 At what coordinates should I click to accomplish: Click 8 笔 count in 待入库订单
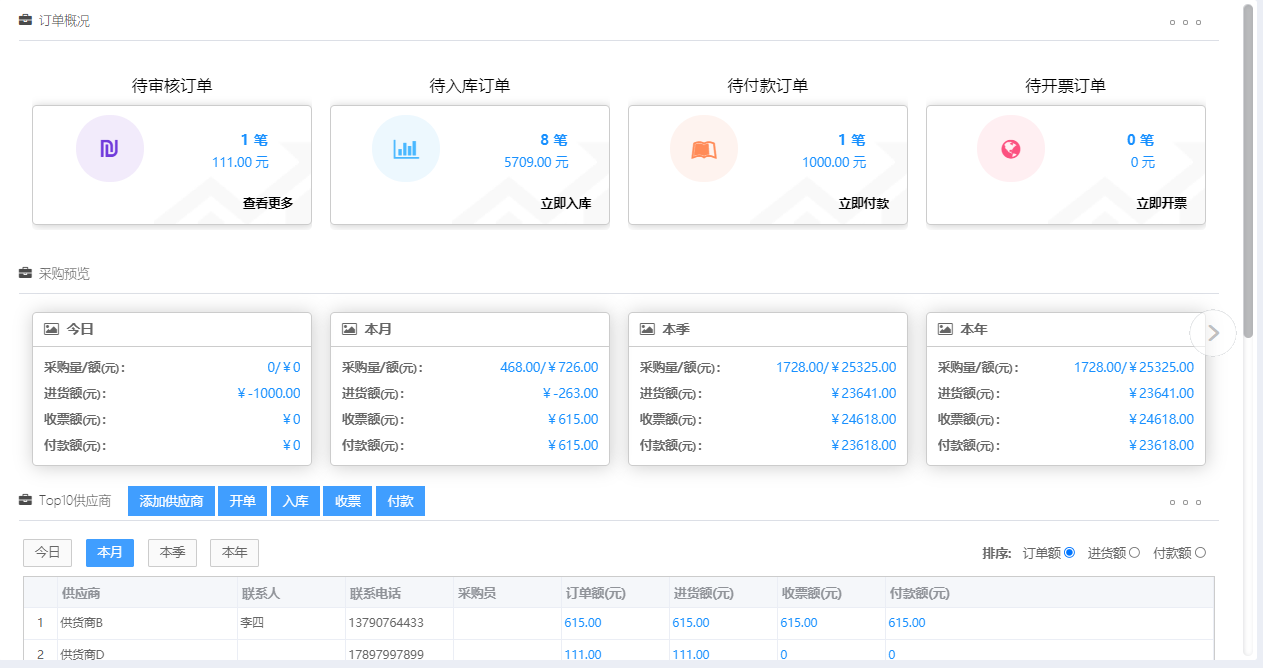pos(554,140)
